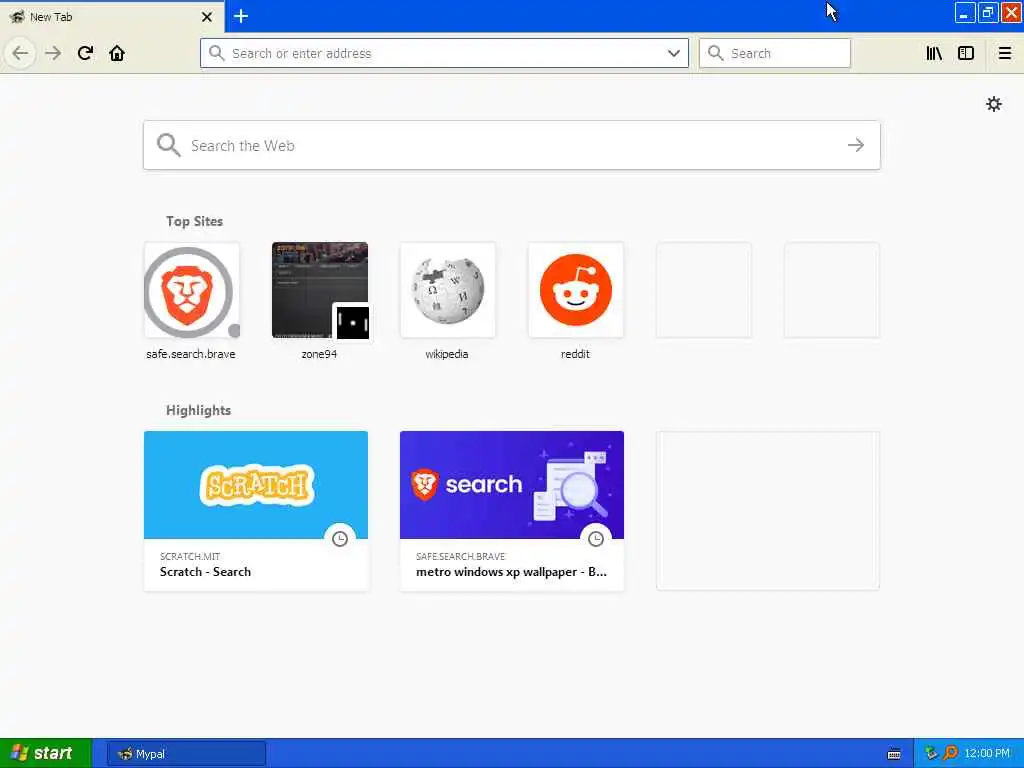1024x768 pixels.
Task: Expand the address bar history dropdown
Action: coord(673,53)
